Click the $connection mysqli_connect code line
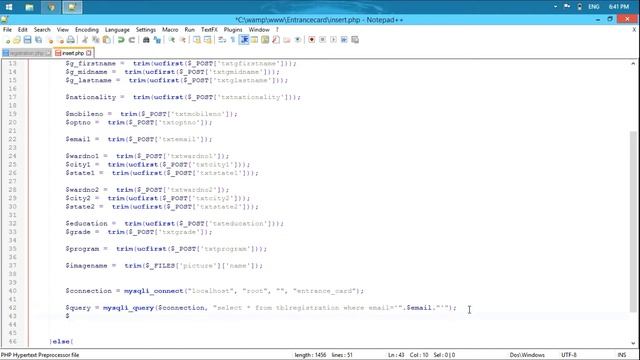The height and width of the screenshot is (360, 640). (x=214, y=291)
